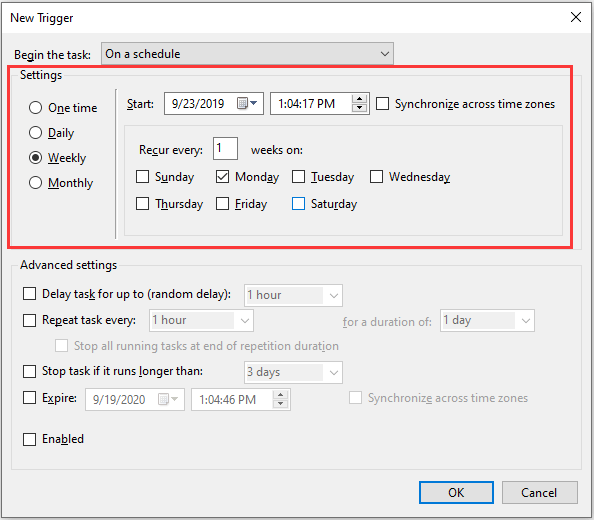Toggle the Enabled checkbox
Screen dimensions: 594x520
[30, 439]
